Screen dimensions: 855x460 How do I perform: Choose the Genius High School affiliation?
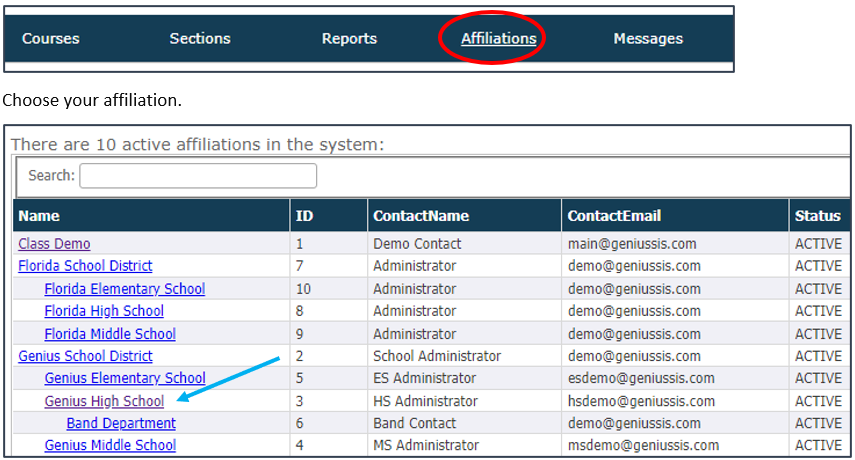click(104, 401)
